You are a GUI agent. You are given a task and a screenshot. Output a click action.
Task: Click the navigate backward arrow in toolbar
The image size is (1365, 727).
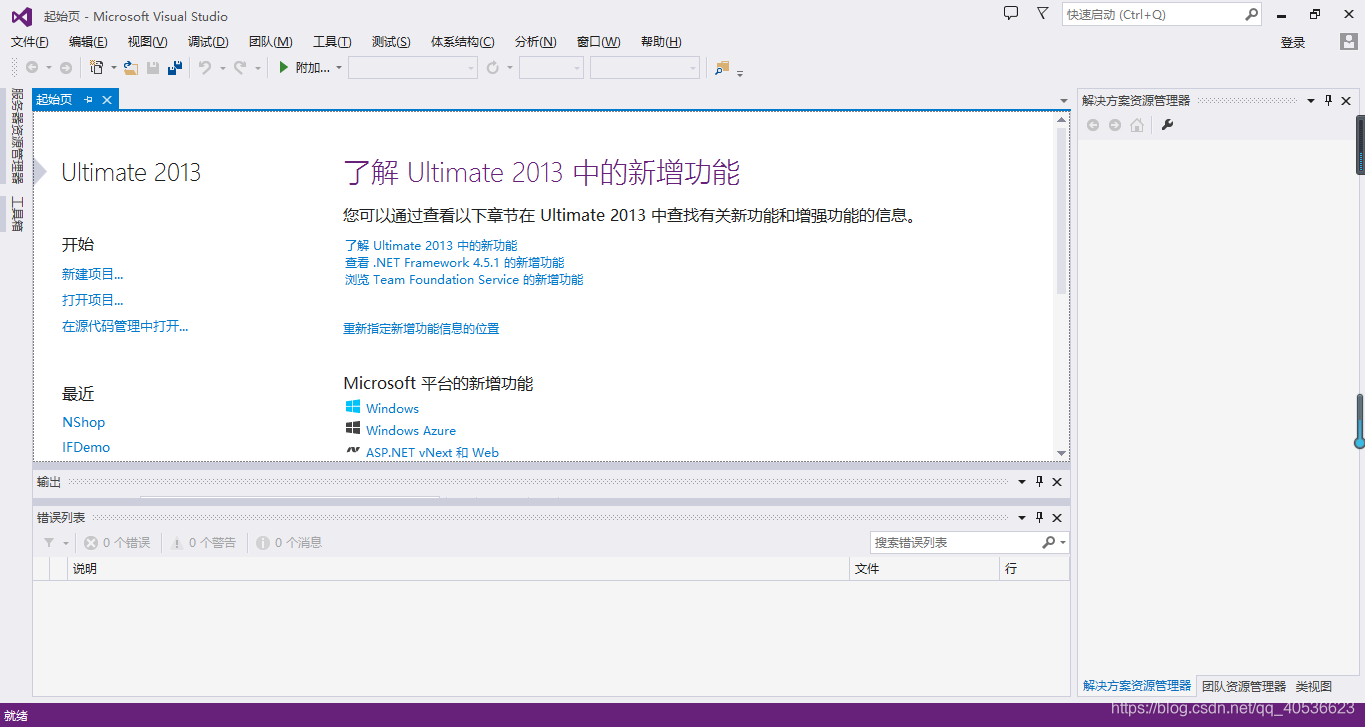[x=32, y=68]
